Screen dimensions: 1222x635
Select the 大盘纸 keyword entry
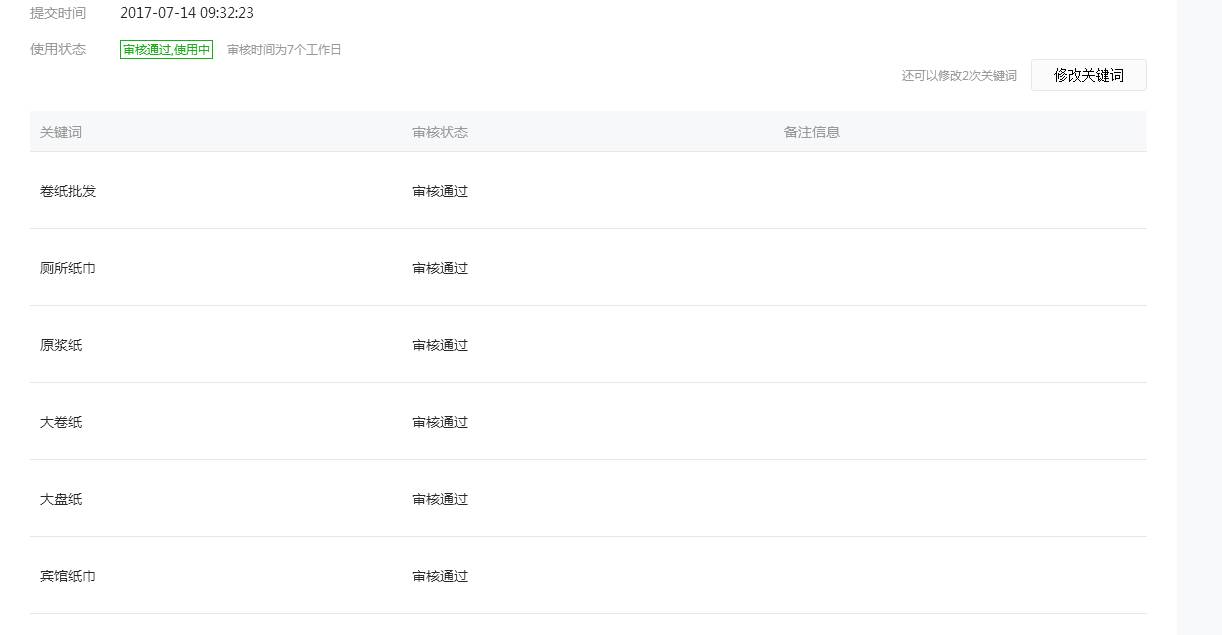(x=61, y=499)
